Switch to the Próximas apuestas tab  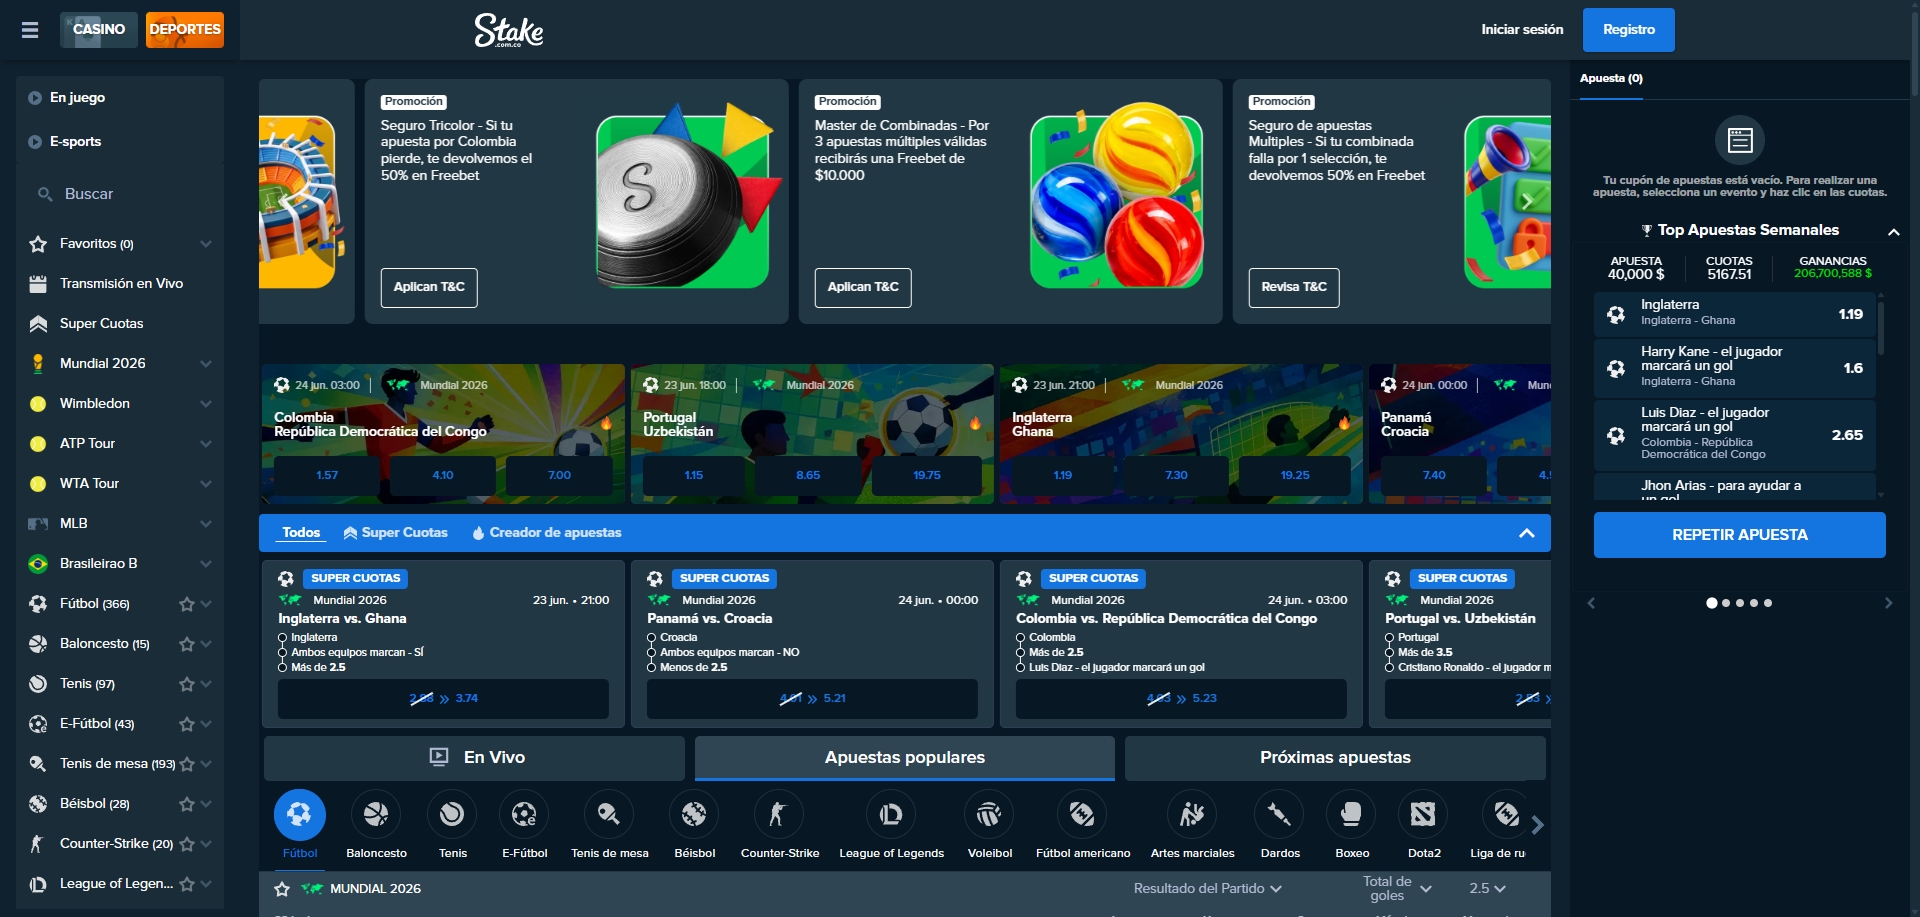coord(1335,758)
